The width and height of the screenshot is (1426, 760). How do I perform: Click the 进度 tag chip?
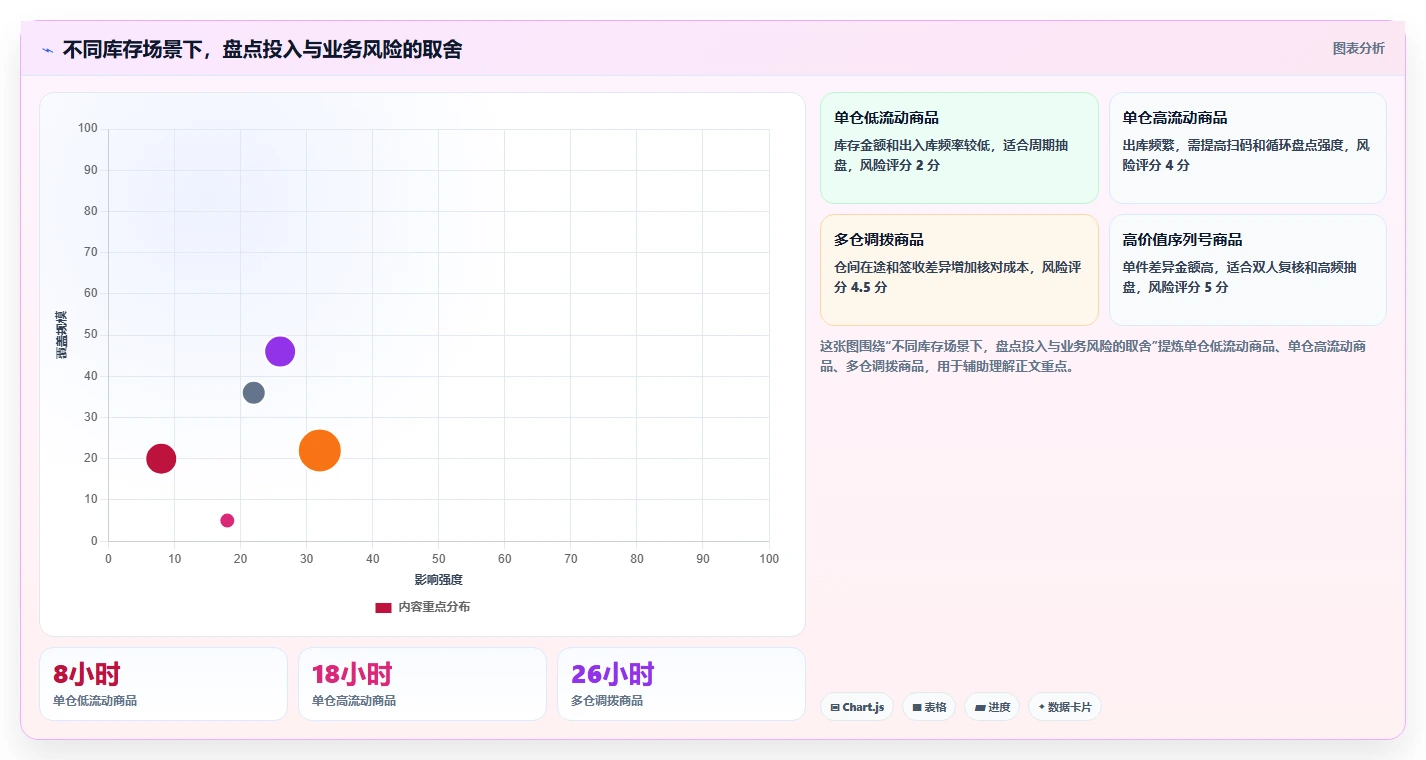(x=992, y=707)
